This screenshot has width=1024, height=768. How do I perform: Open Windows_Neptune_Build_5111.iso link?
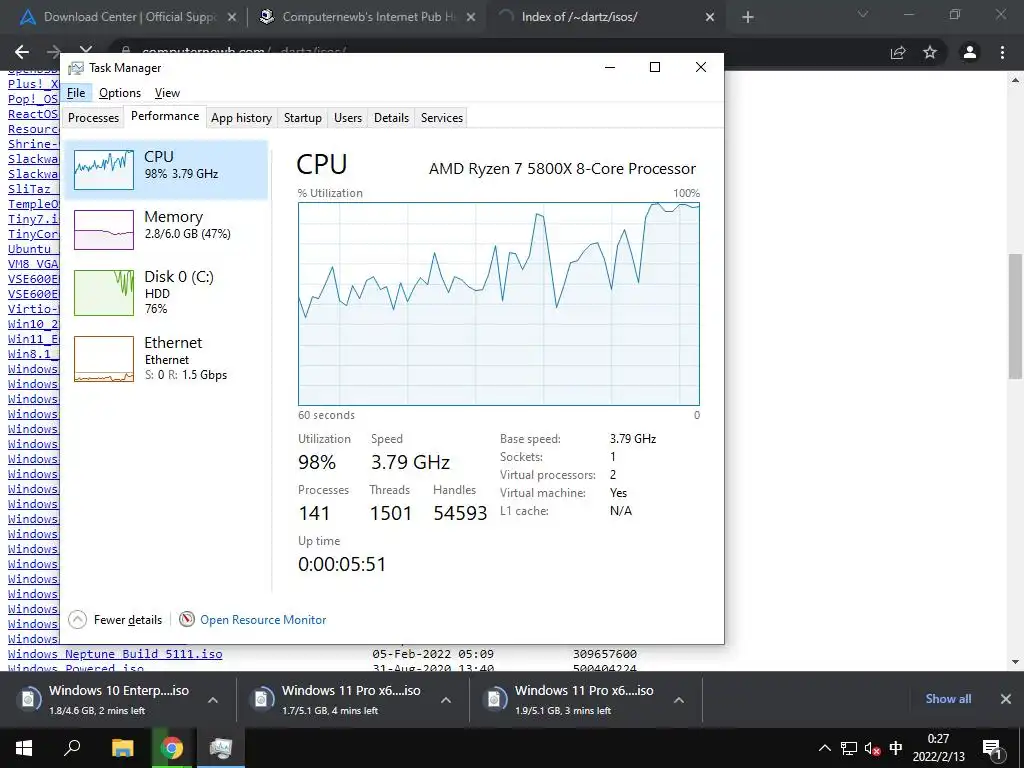coord(115,654)
